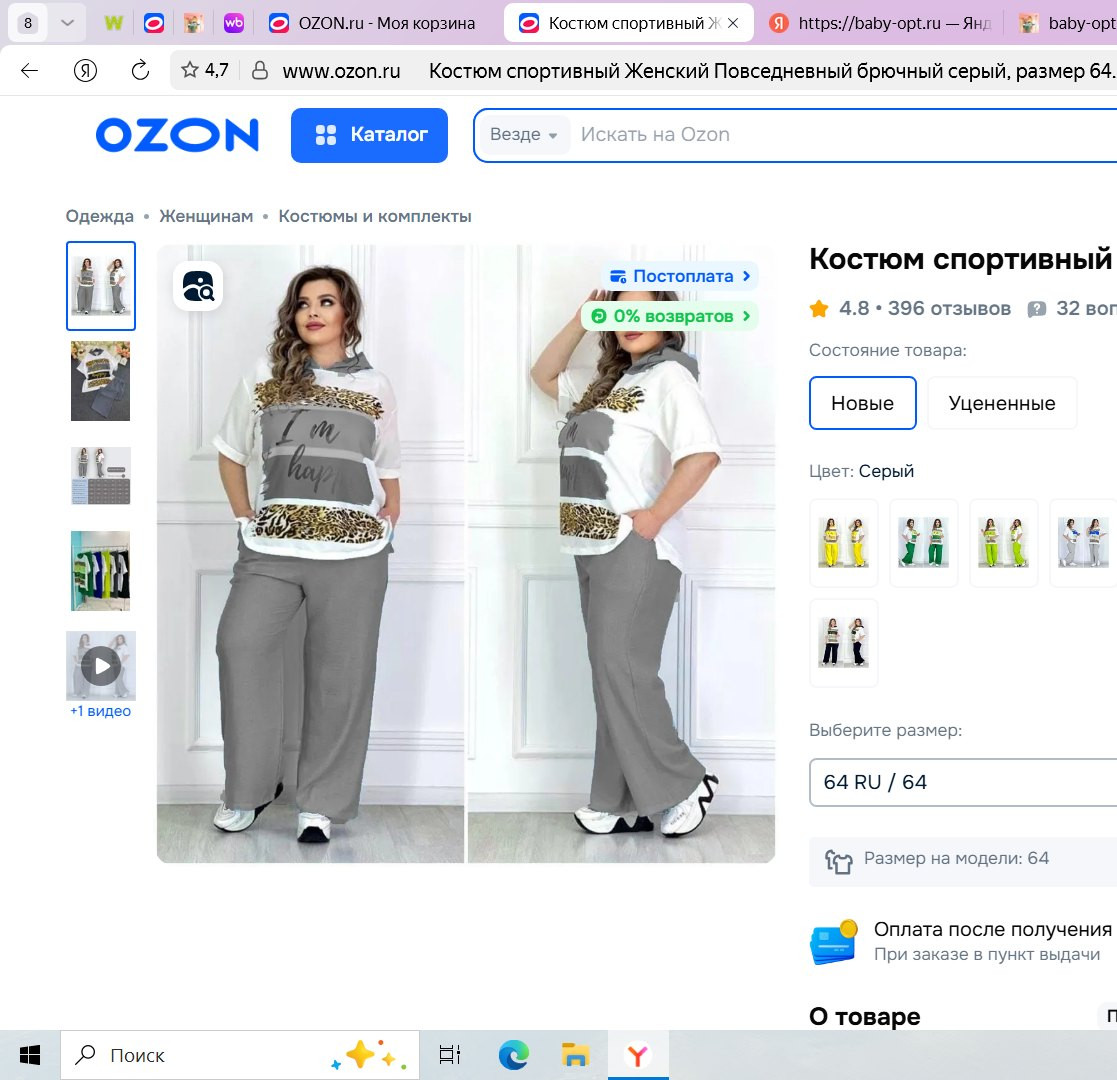Open the 64 RU / 64 size selector
This screenshot has width=1117, height=1080.
963,782
